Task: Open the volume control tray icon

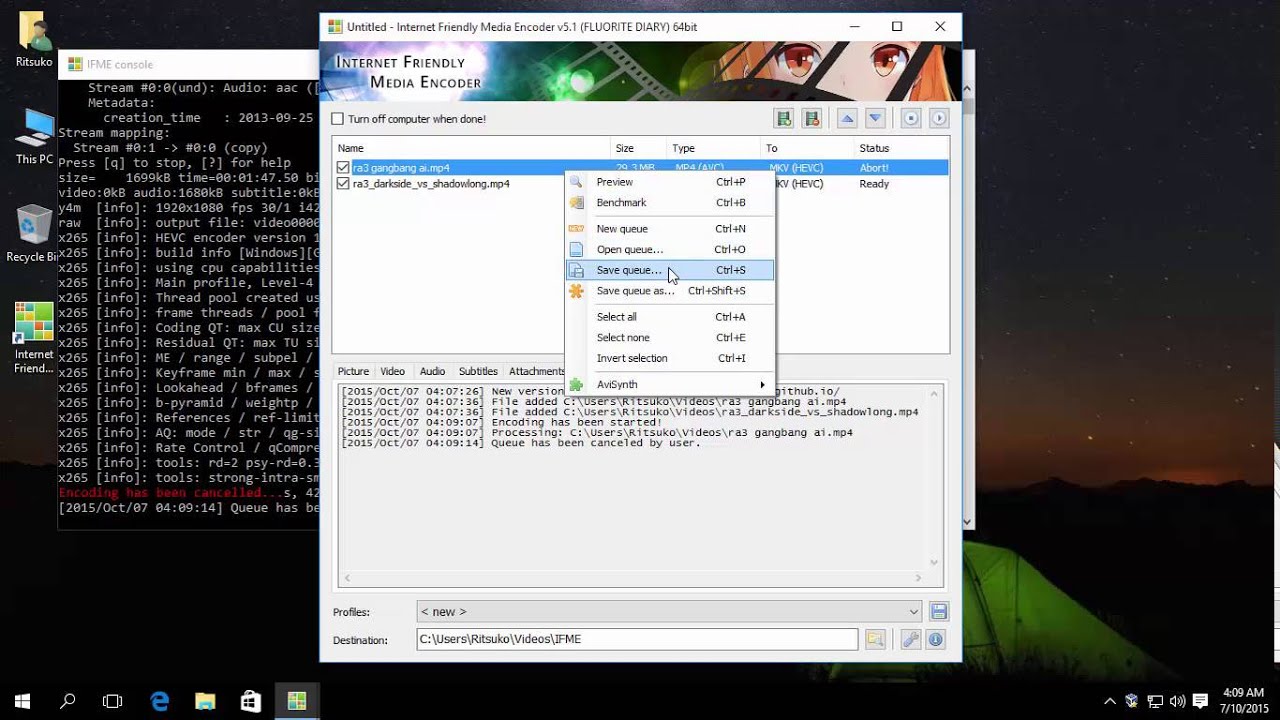Action: 1177,701
